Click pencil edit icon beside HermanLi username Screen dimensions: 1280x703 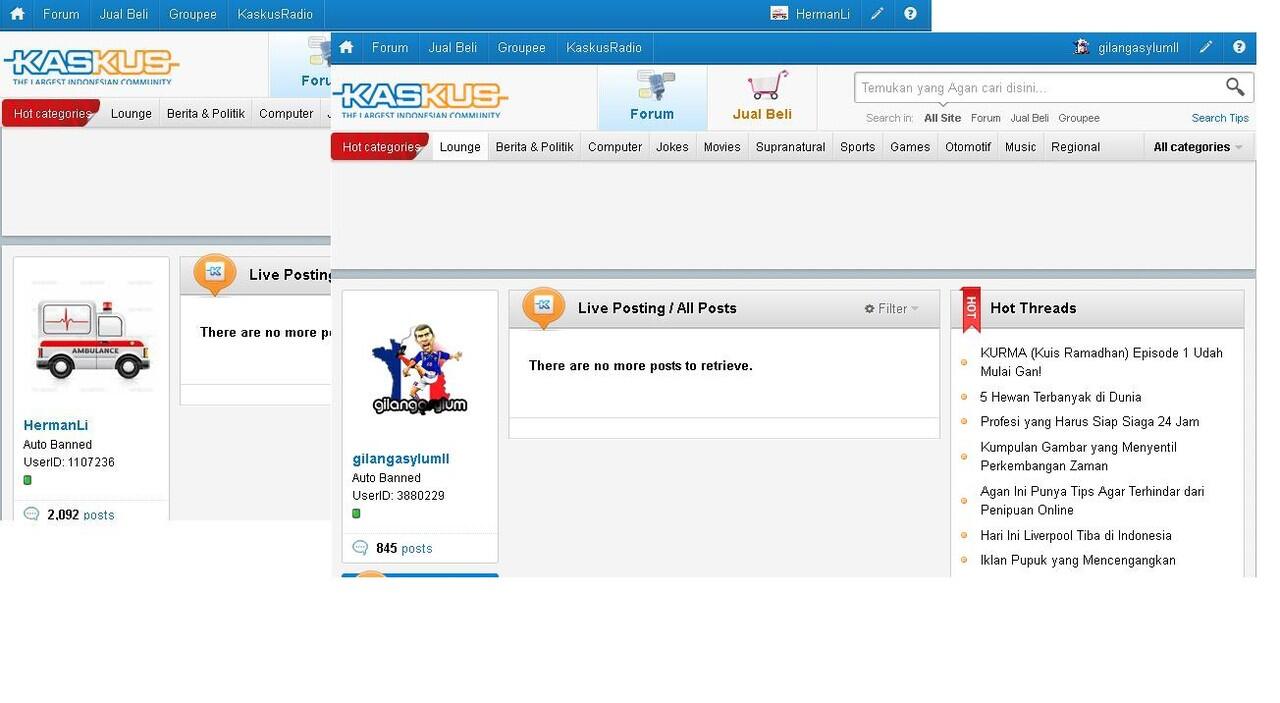pos(877,14)
